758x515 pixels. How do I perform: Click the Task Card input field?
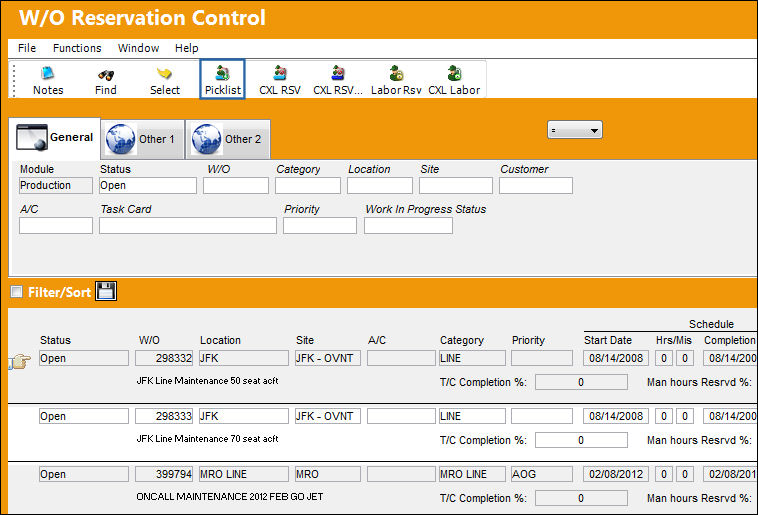(x=188, y=225)
